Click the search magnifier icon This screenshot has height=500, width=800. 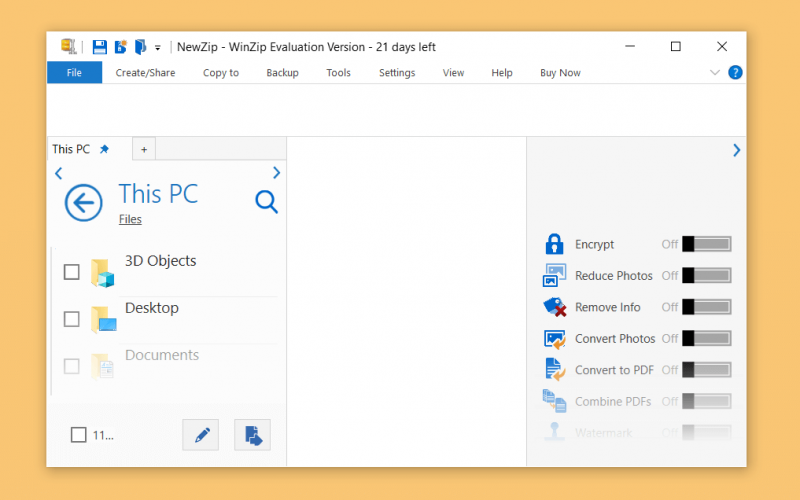pos(266,202)
